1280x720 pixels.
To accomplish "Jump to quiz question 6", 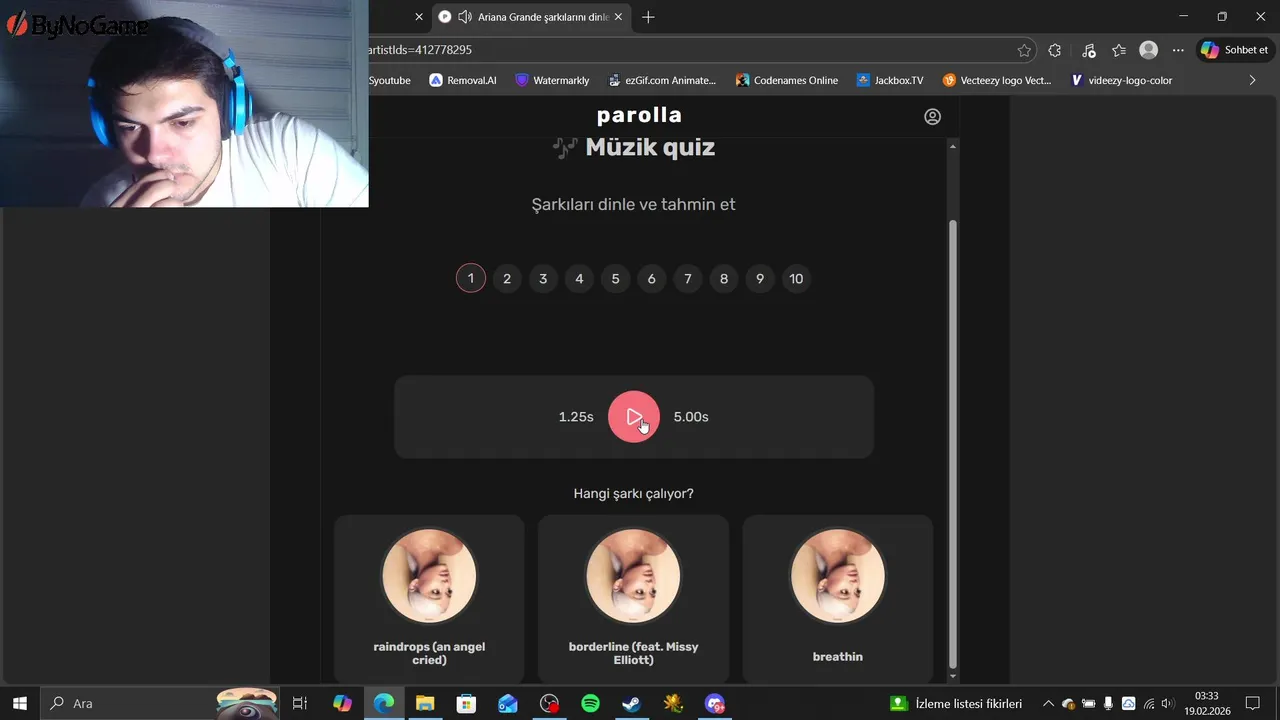I will 651,278.
